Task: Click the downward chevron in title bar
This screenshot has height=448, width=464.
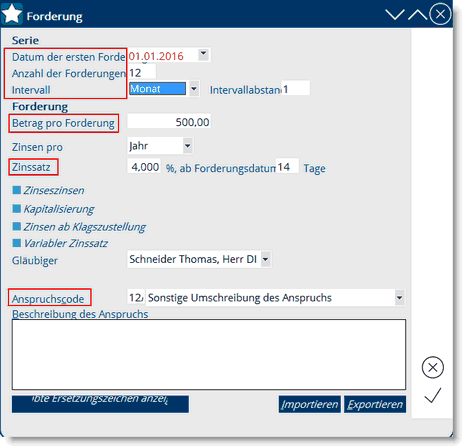Action: point(395,14)
